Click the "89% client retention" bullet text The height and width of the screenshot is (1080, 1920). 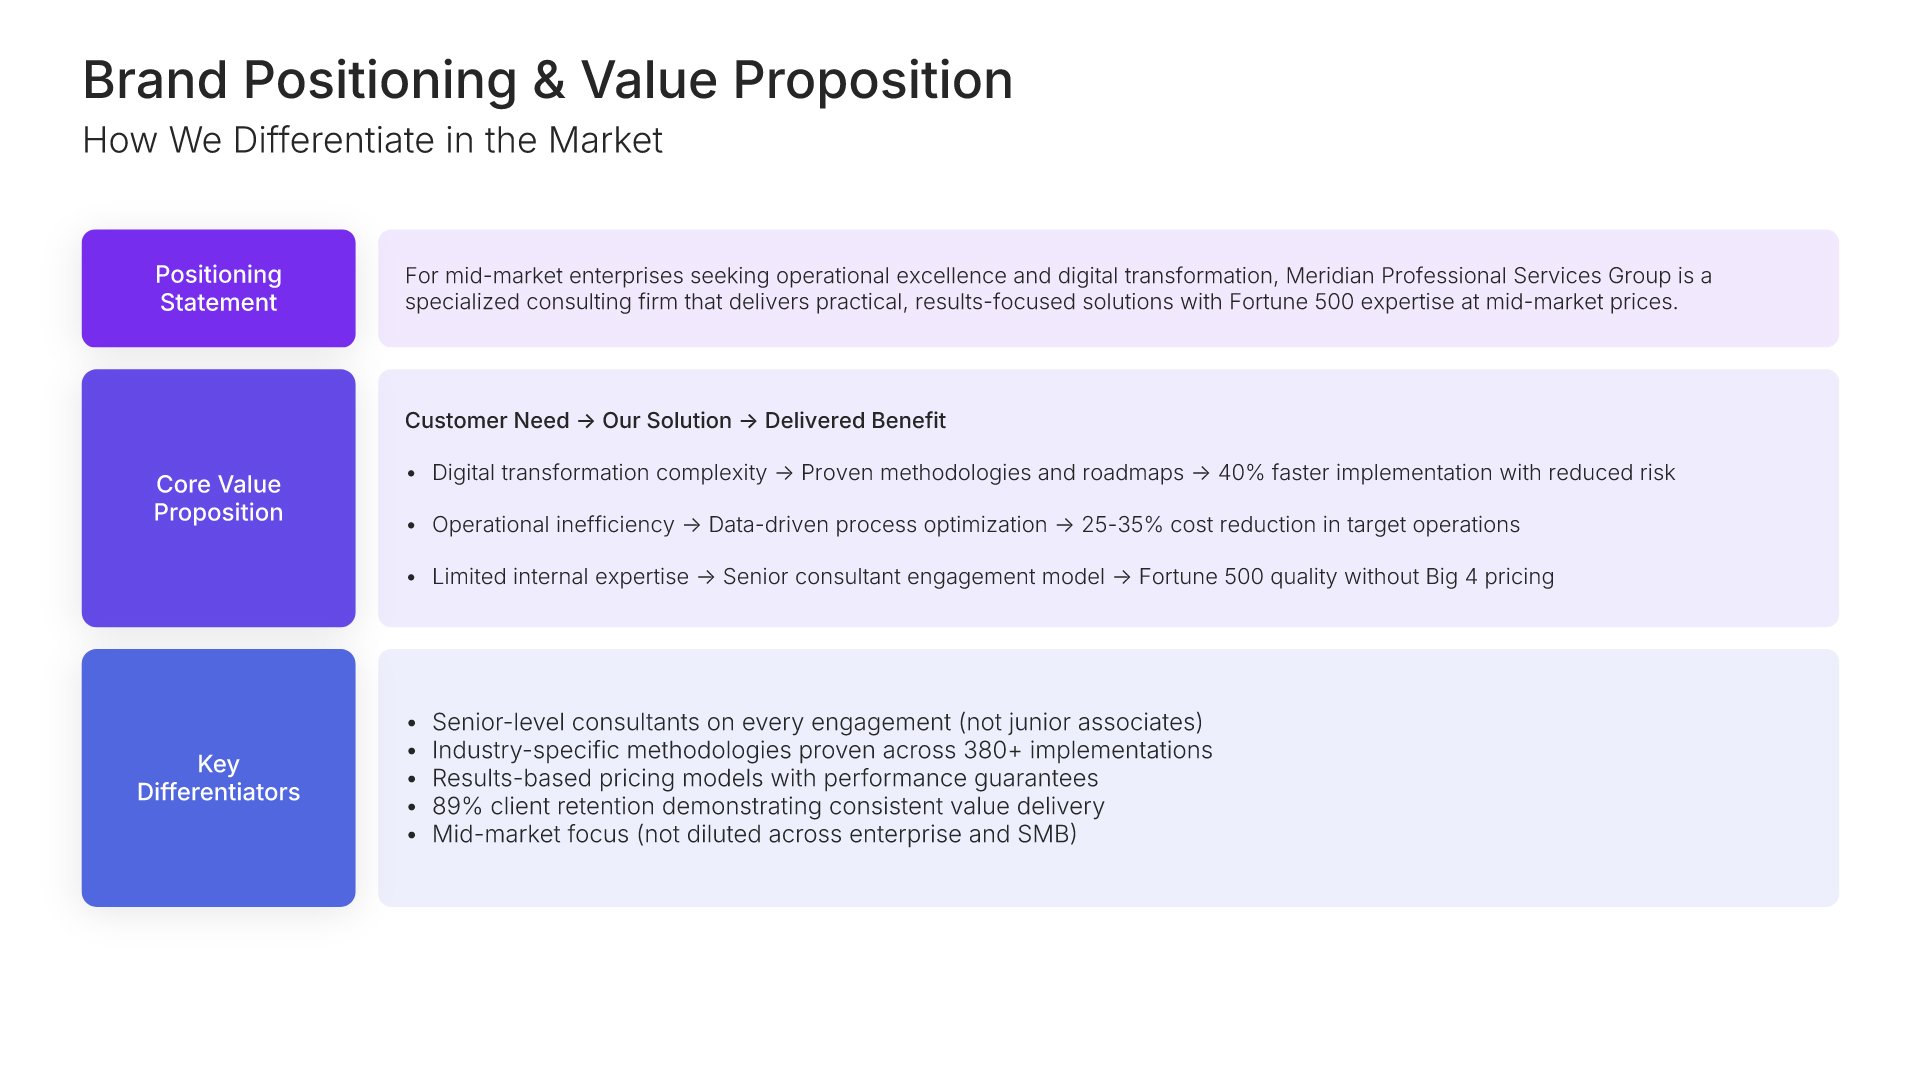click(x=768, y=806)
